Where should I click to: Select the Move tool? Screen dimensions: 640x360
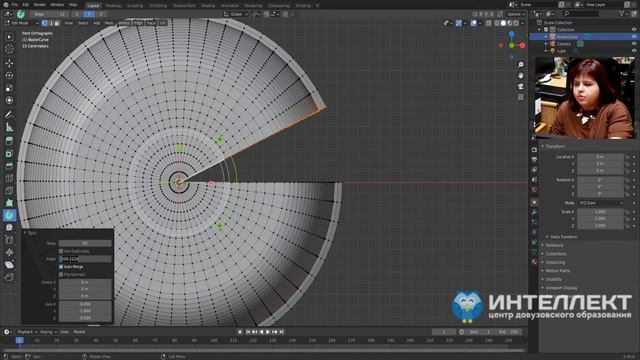[x=9, y=63]
